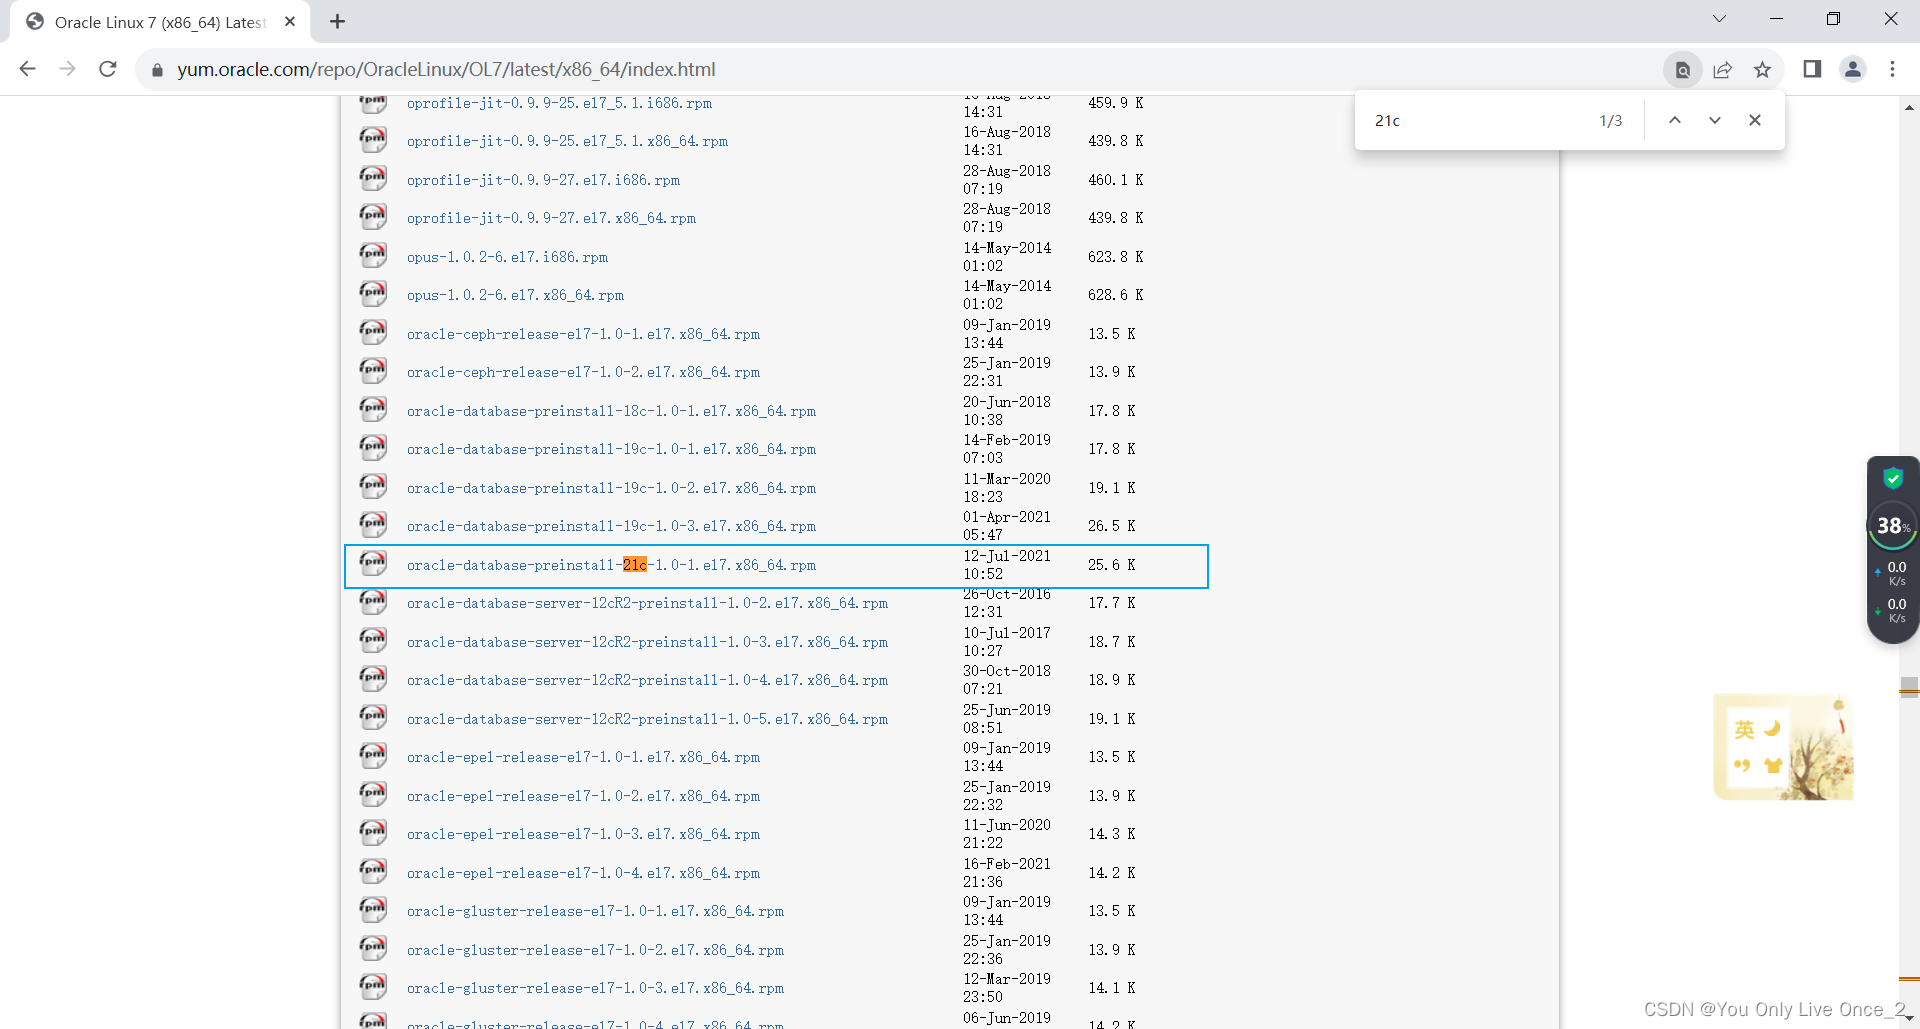Open the tab search dropdown arrow
The image size is (1920, 1029).
tap(1719, 19)
